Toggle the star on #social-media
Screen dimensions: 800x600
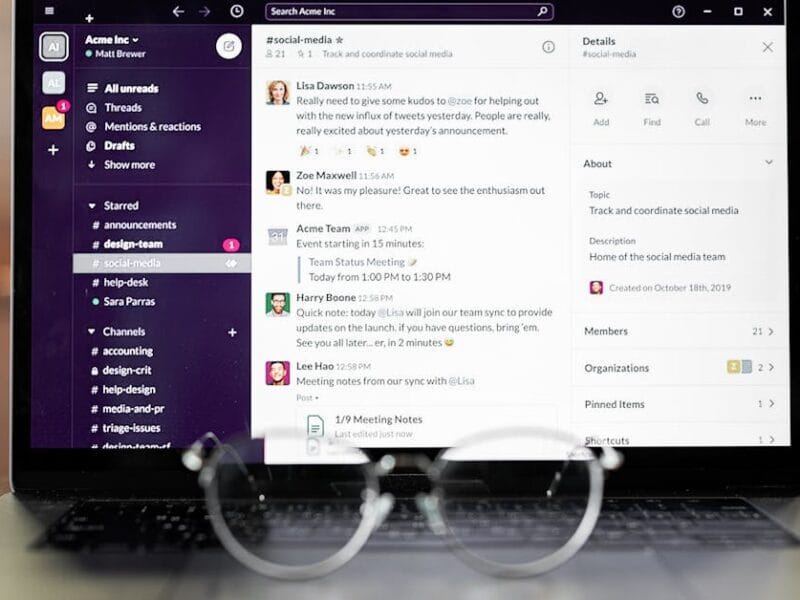[x=340, y=40]
